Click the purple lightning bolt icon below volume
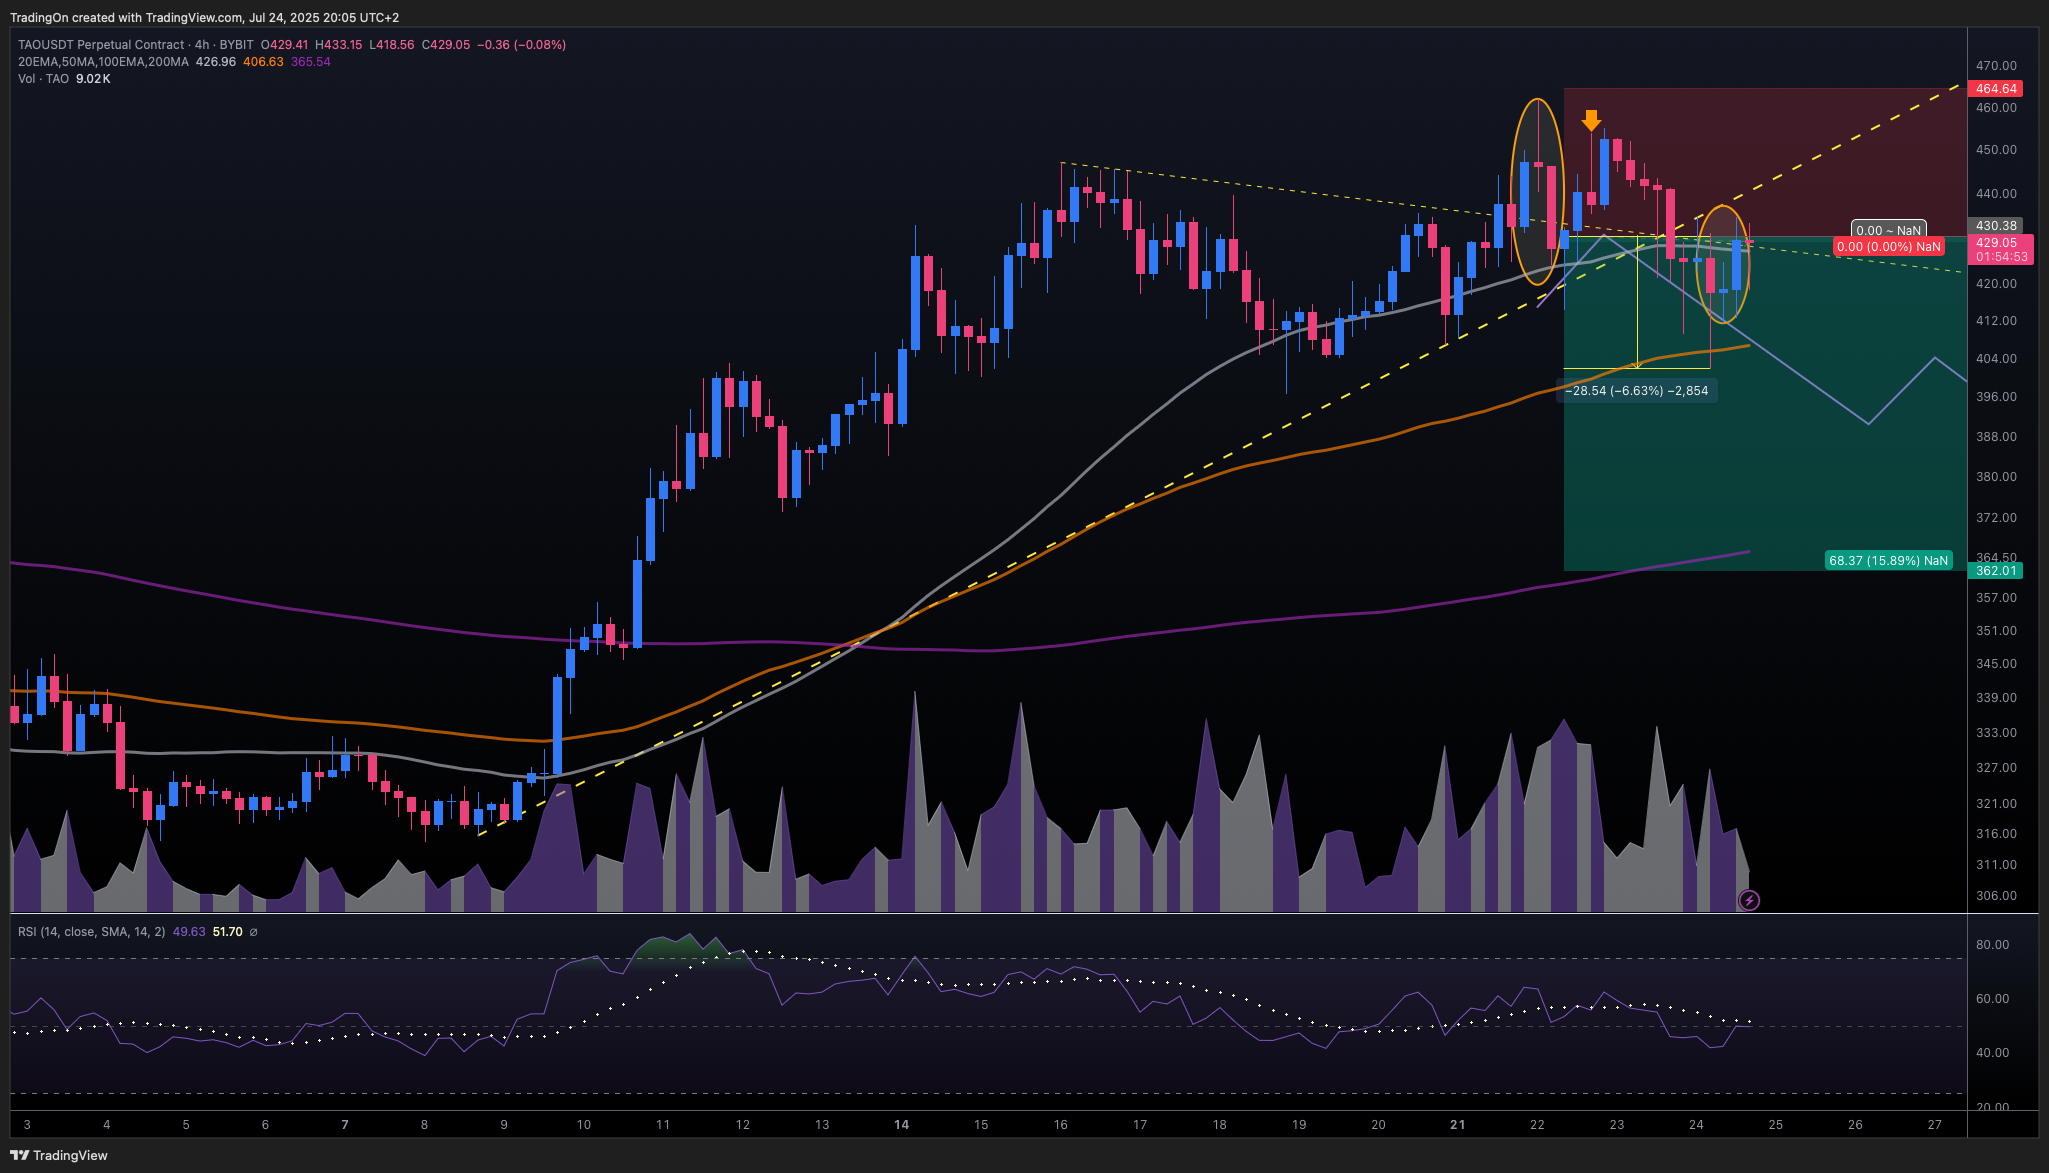This screenshot has height=1173, width=2049. (x=1749, y=901)
